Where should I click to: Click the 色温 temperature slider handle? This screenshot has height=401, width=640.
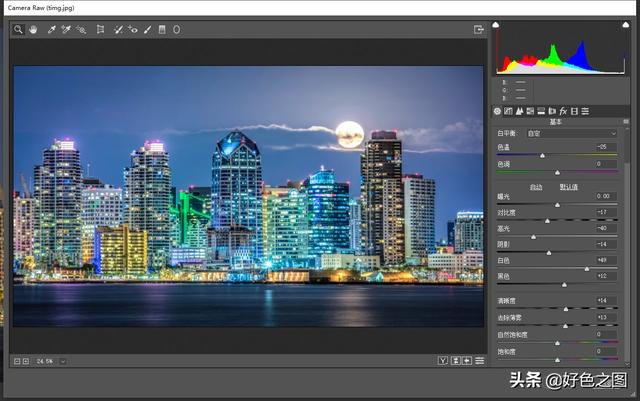[x=543, y=155]
